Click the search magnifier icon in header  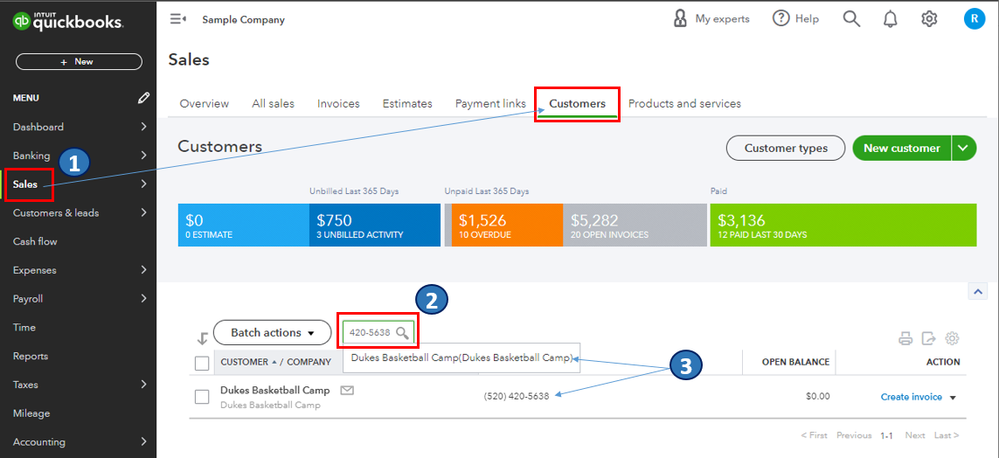(851, 19)
